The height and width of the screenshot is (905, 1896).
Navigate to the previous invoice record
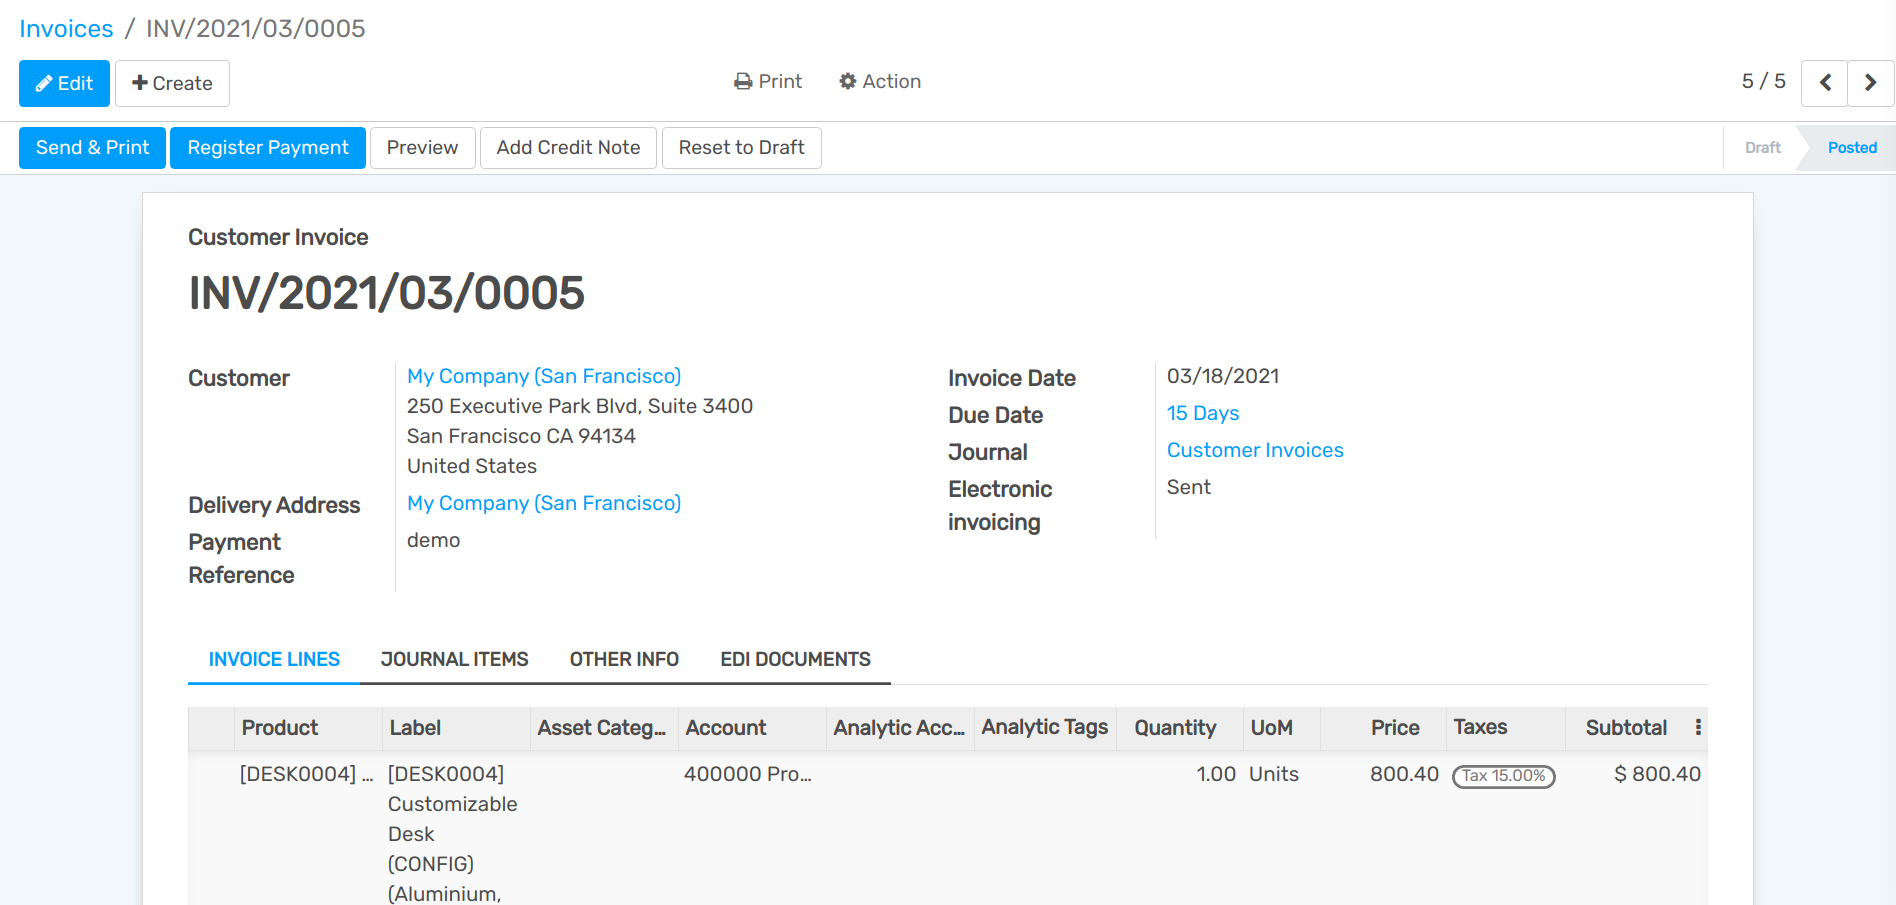click(1824, 83)
